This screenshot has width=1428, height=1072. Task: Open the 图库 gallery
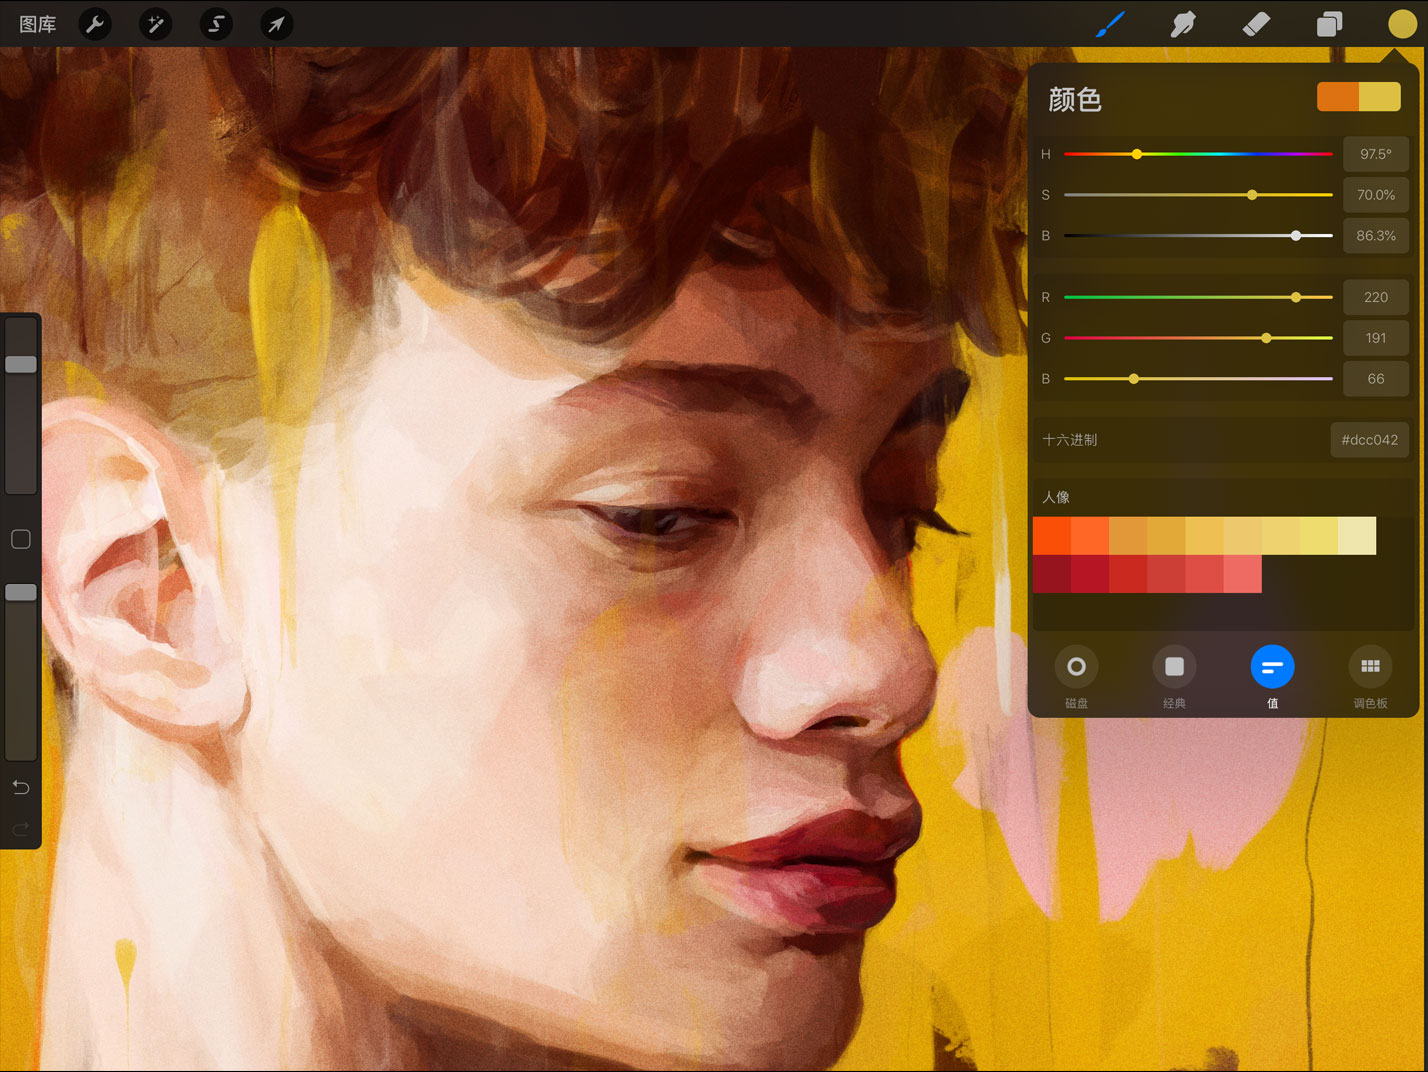tap(38, 24)
